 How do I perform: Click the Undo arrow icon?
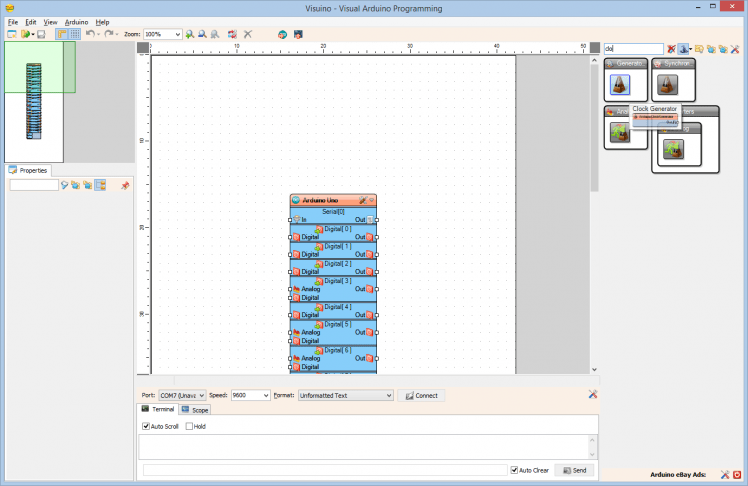(90, 34)
